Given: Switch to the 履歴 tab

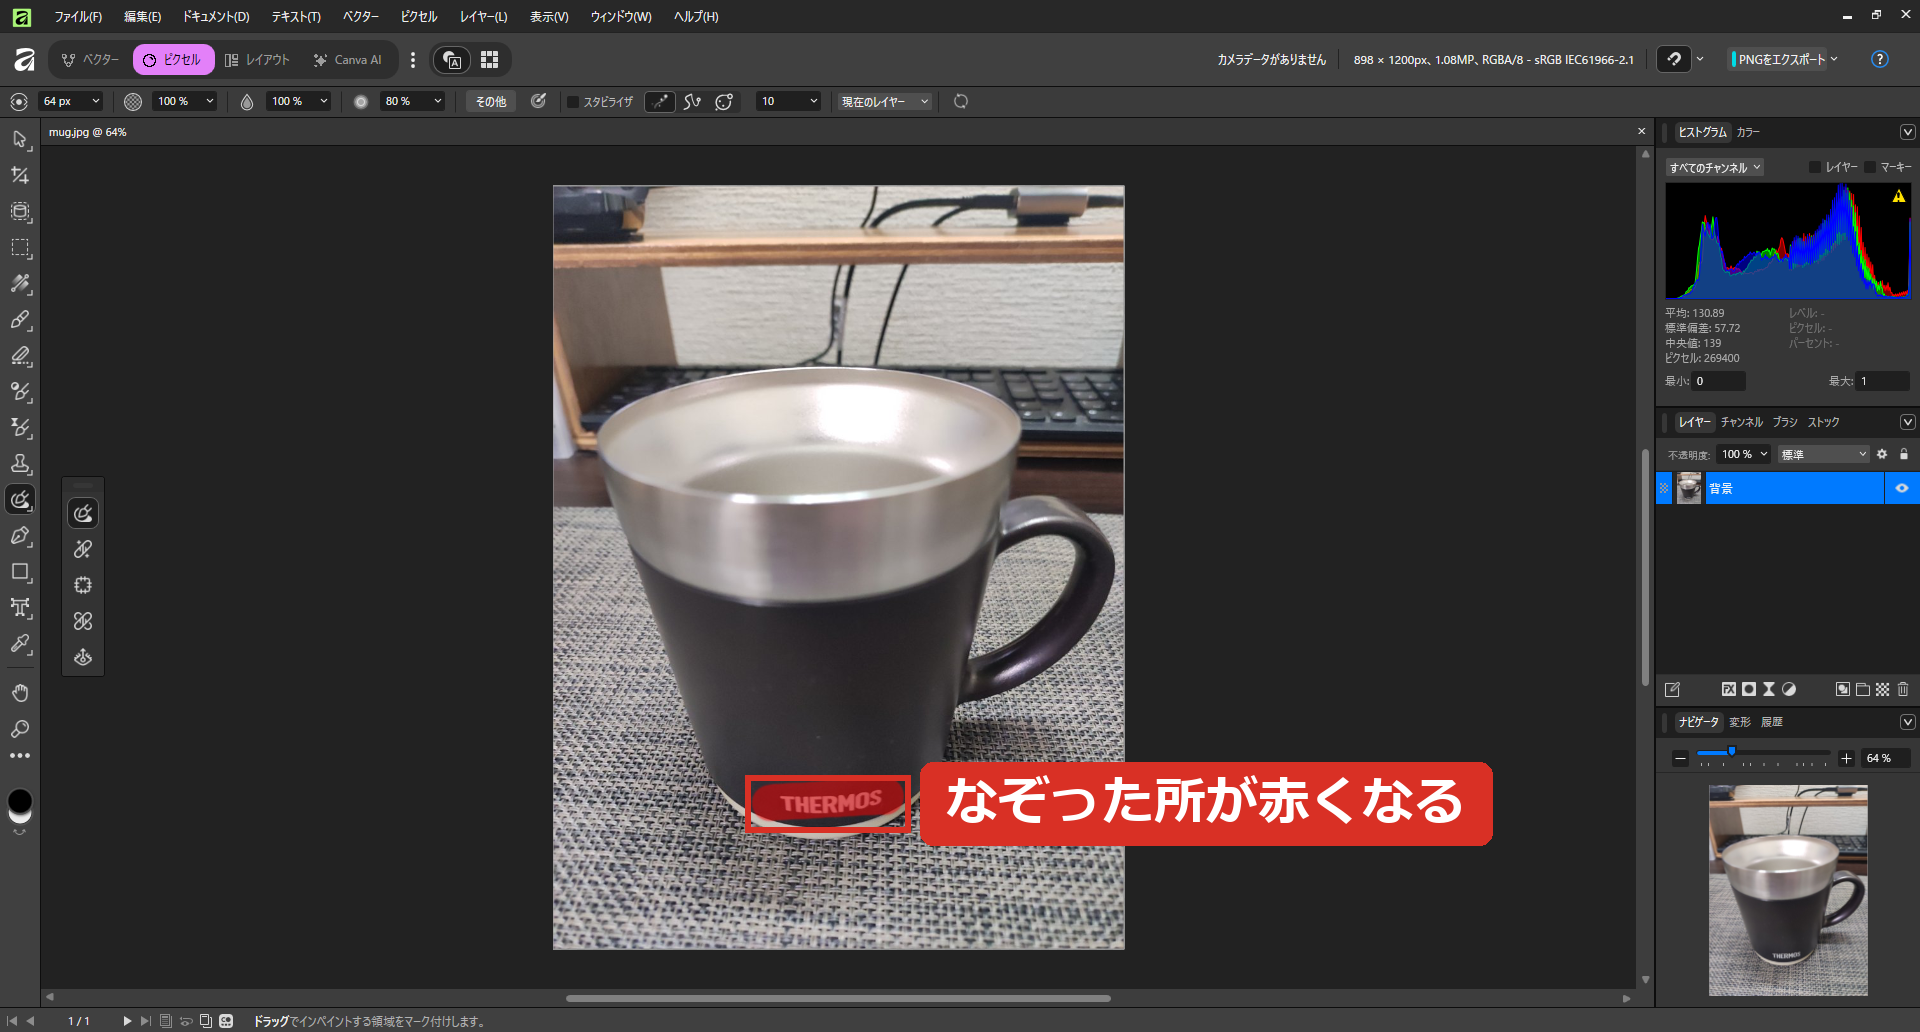Looking at the screenshot, I should tap(1772, 722).
